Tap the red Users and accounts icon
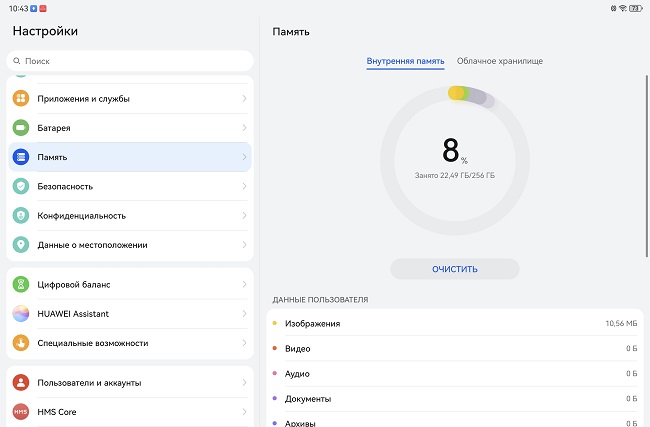This screenshot has height=427, width=650. (x=21, y=382)
